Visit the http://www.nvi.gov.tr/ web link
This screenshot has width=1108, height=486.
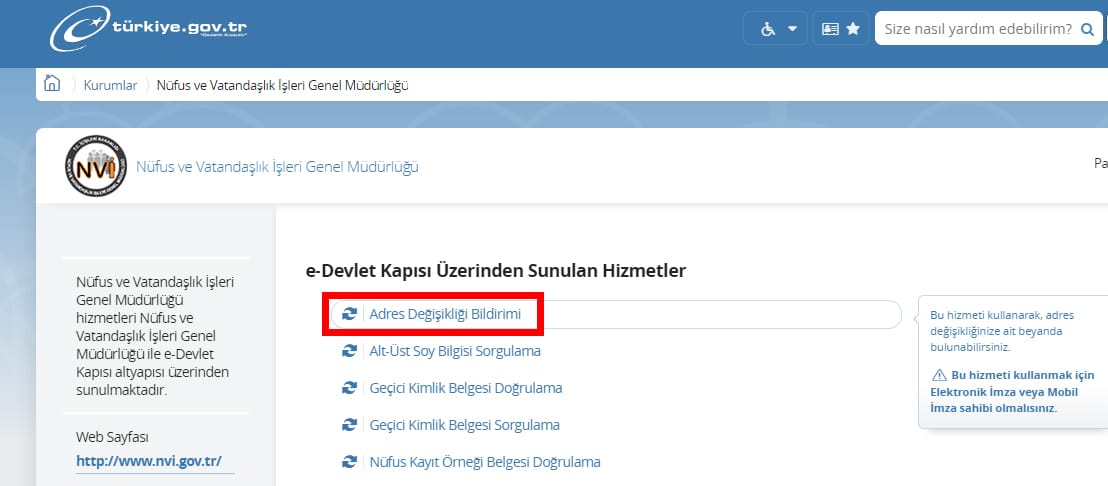click(x=149, y=462)
